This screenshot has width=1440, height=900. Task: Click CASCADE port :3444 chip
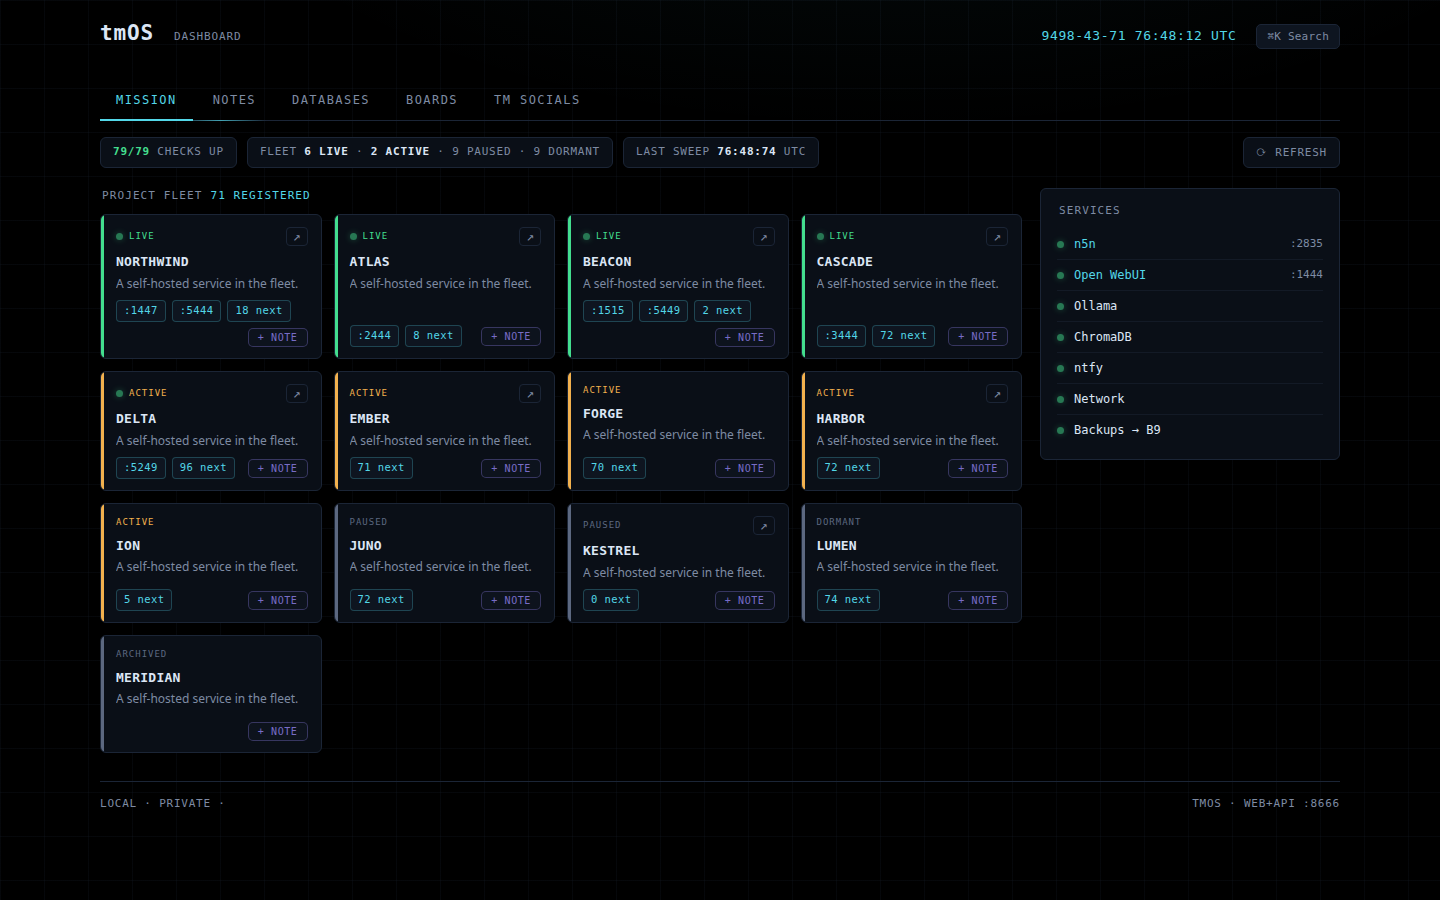(841, 336)
